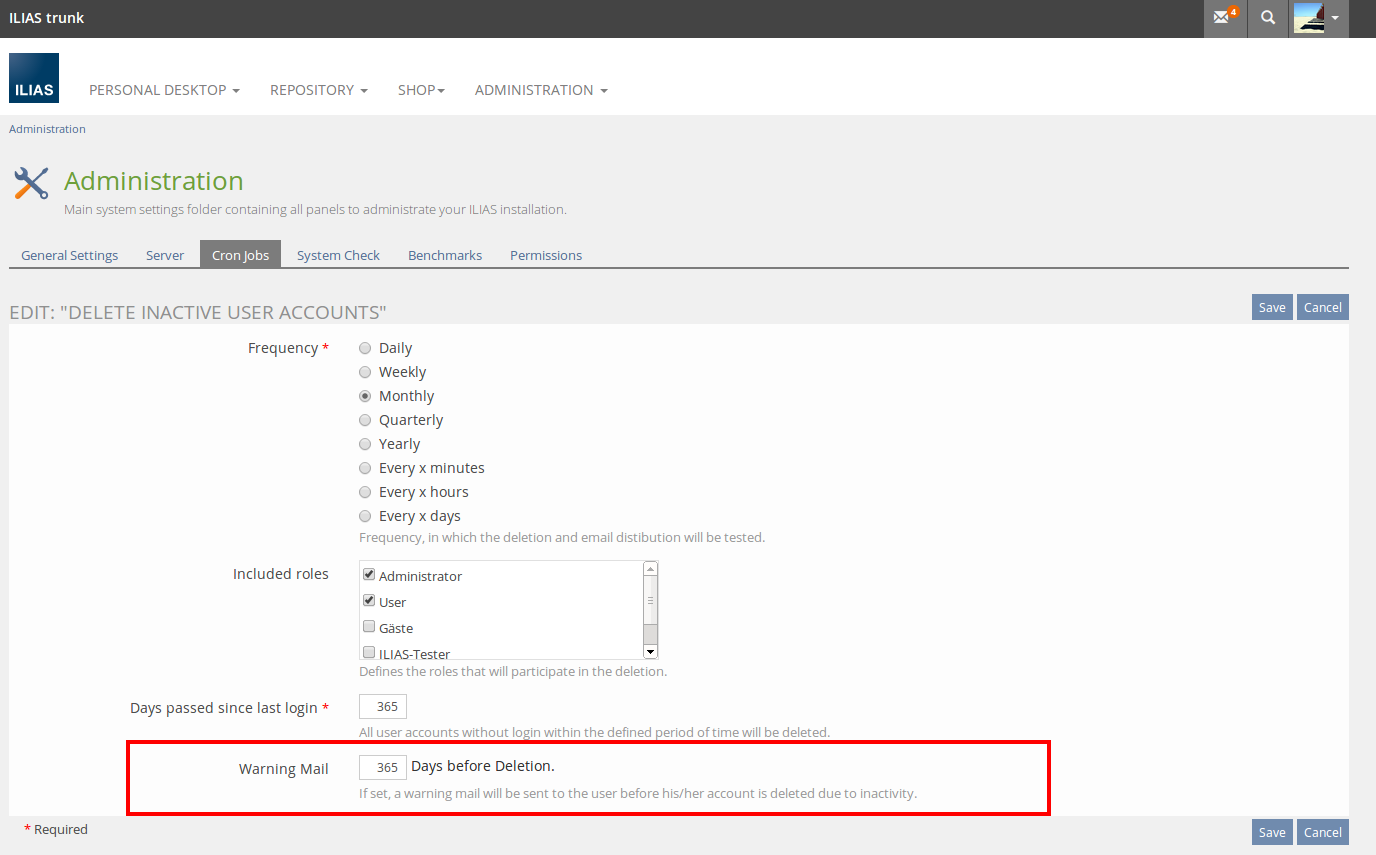Open the Administration dropdown menu
This screenshot has height=855, width=1376.
pyautogui.click(x=540, y=90)
